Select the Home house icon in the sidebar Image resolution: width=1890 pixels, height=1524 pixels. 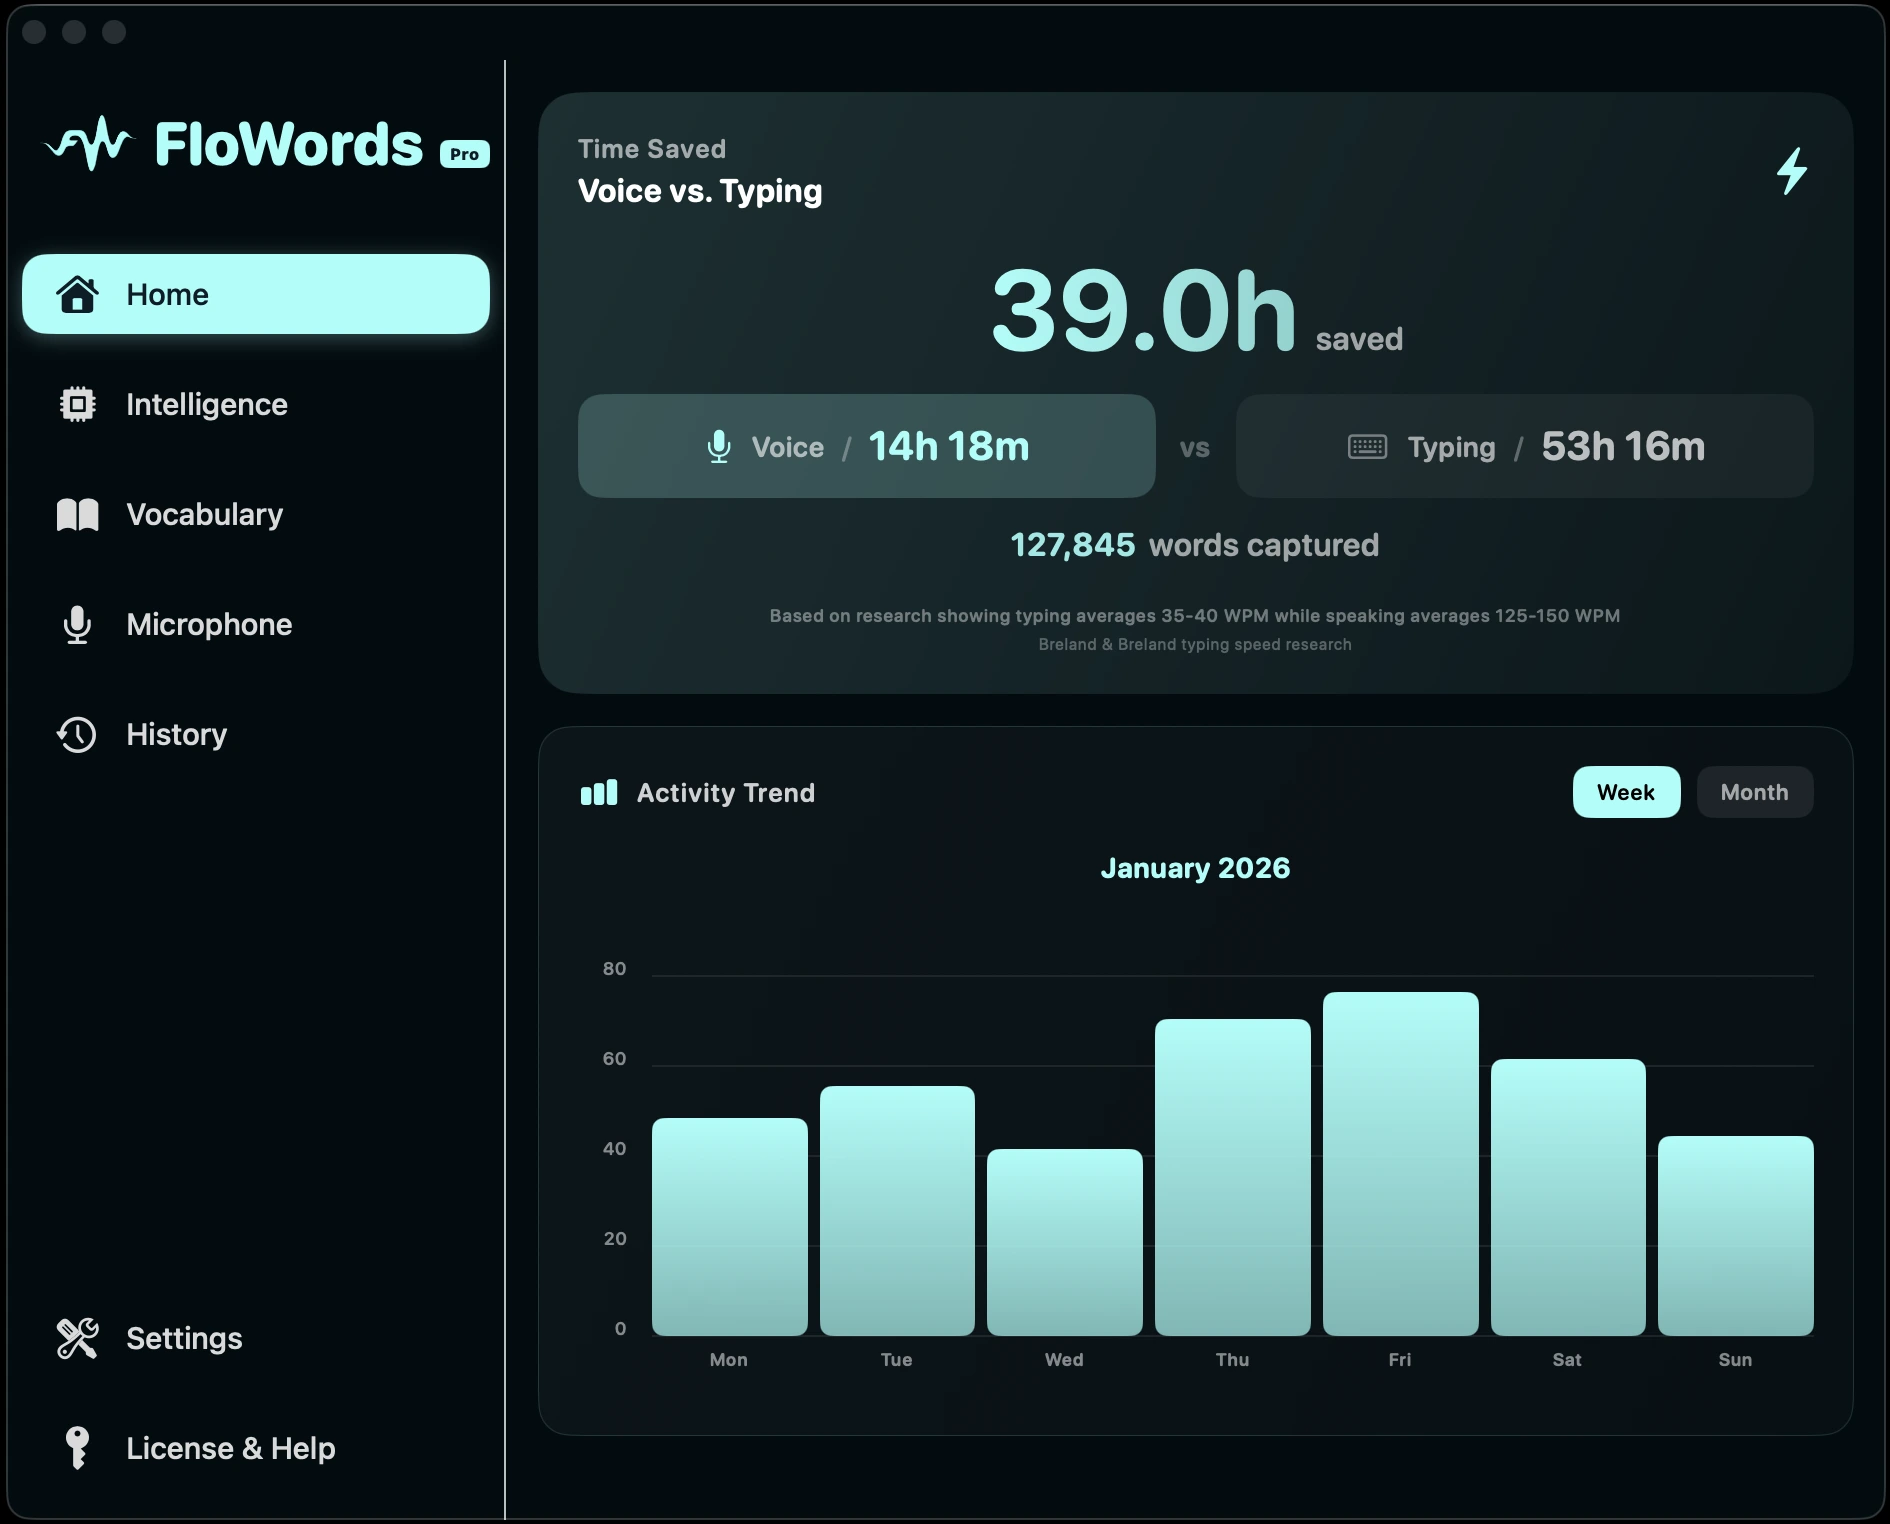click(78, 294)
